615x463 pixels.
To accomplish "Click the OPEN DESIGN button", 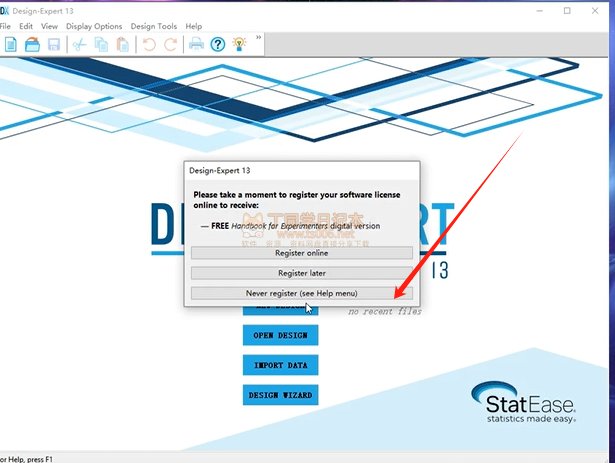I will 280,335.
